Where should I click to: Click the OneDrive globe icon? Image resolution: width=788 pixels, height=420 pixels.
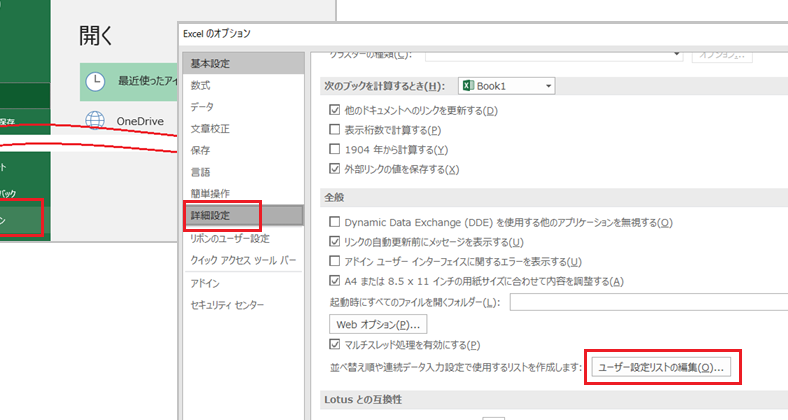coord(95,121)
